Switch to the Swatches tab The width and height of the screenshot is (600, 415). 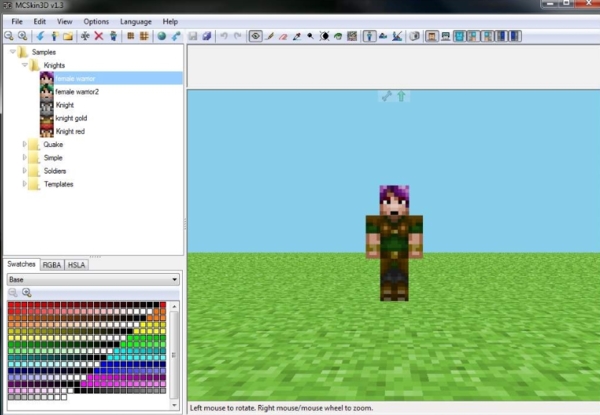[x=21, y=264]
